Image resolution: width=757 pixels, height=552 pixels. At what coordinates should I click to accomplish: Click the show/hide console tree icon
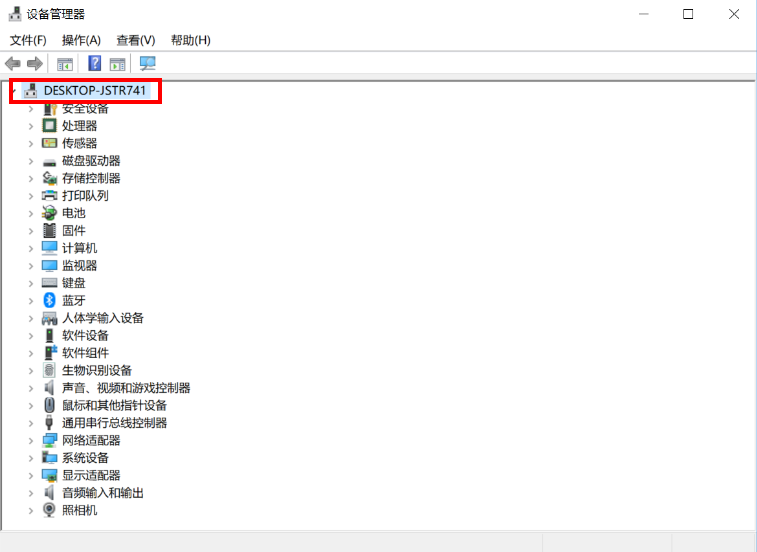pyautogui.click(x=65, y=64)
